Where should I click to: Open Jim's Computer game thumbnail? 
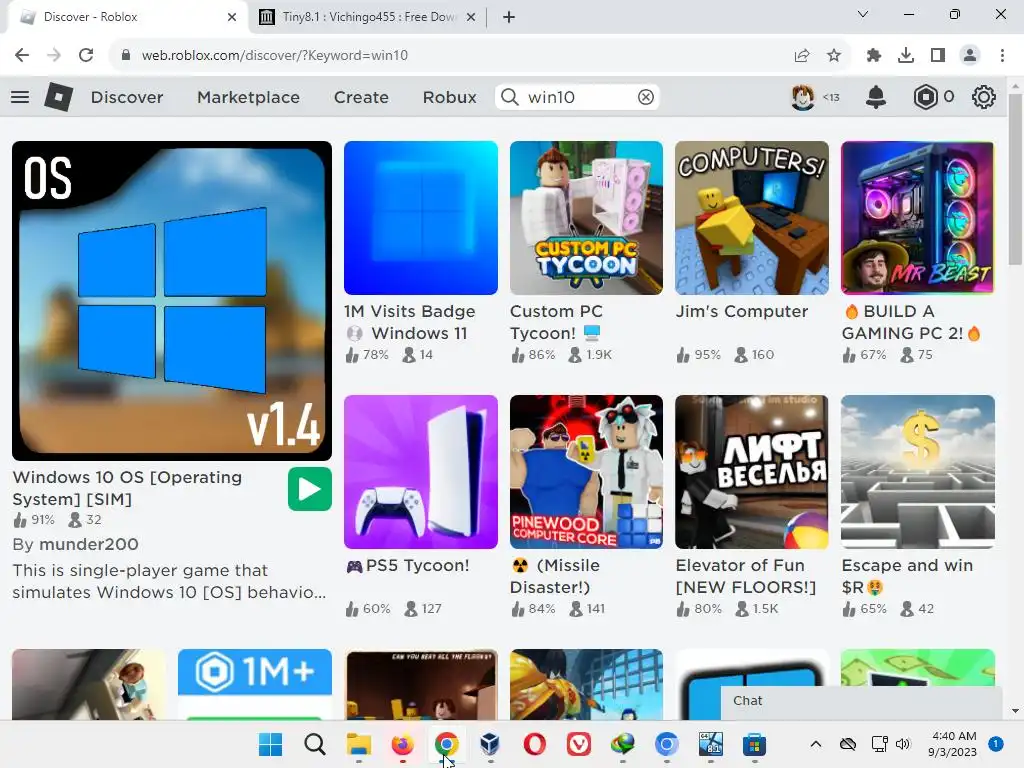click(x=752, y=218)
